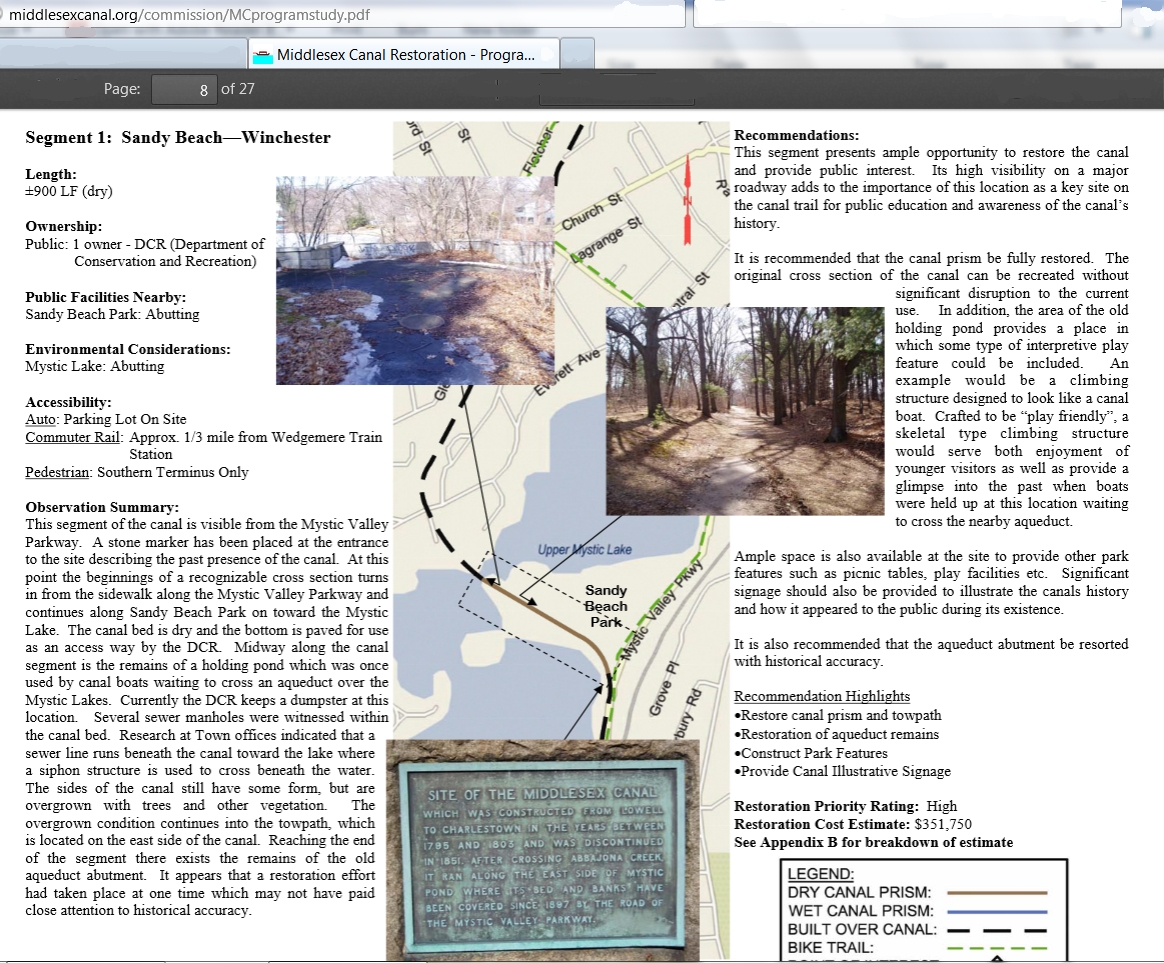Click the '±900 LF (dry)' value
Image resolution: width=1164 pixels, height=963 pixels.
68,192
